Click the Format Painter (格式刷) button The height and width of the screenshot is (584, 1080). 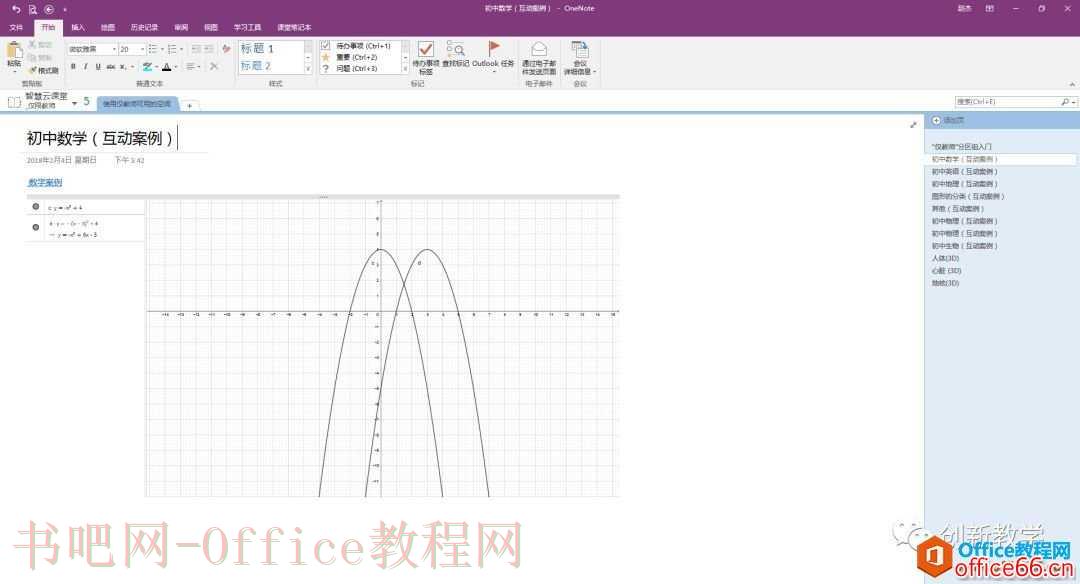coord(43,70)
